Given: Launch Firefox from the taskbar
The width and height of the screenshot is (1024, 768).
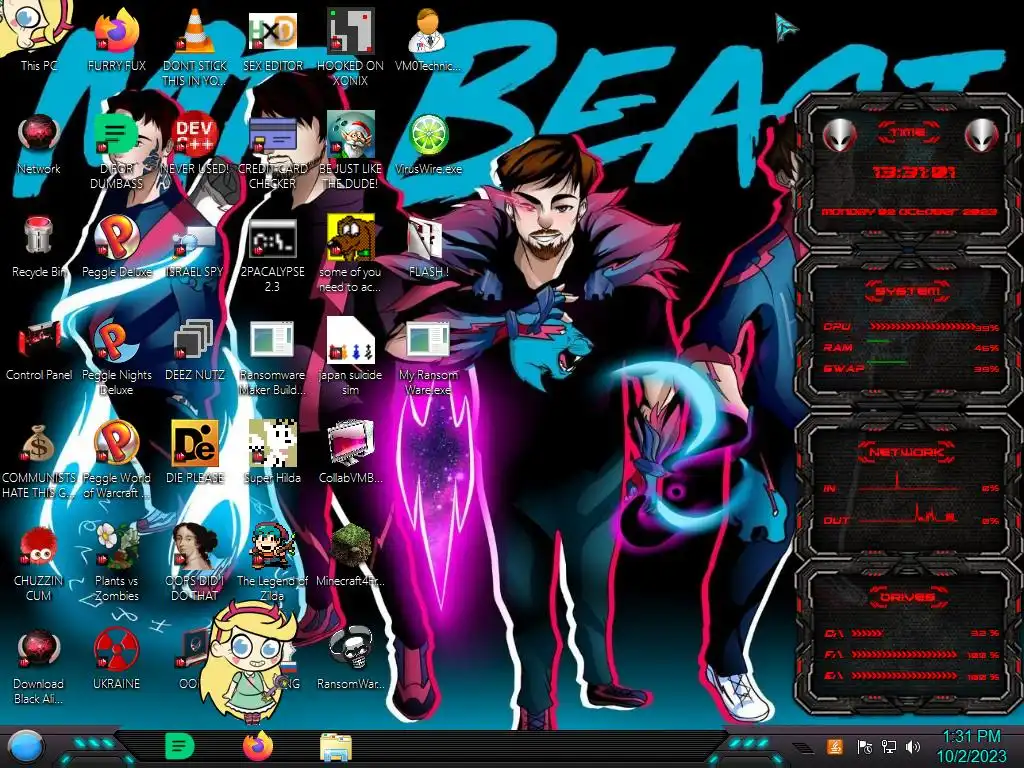Looking at the screenshot, I should [258, 746].
